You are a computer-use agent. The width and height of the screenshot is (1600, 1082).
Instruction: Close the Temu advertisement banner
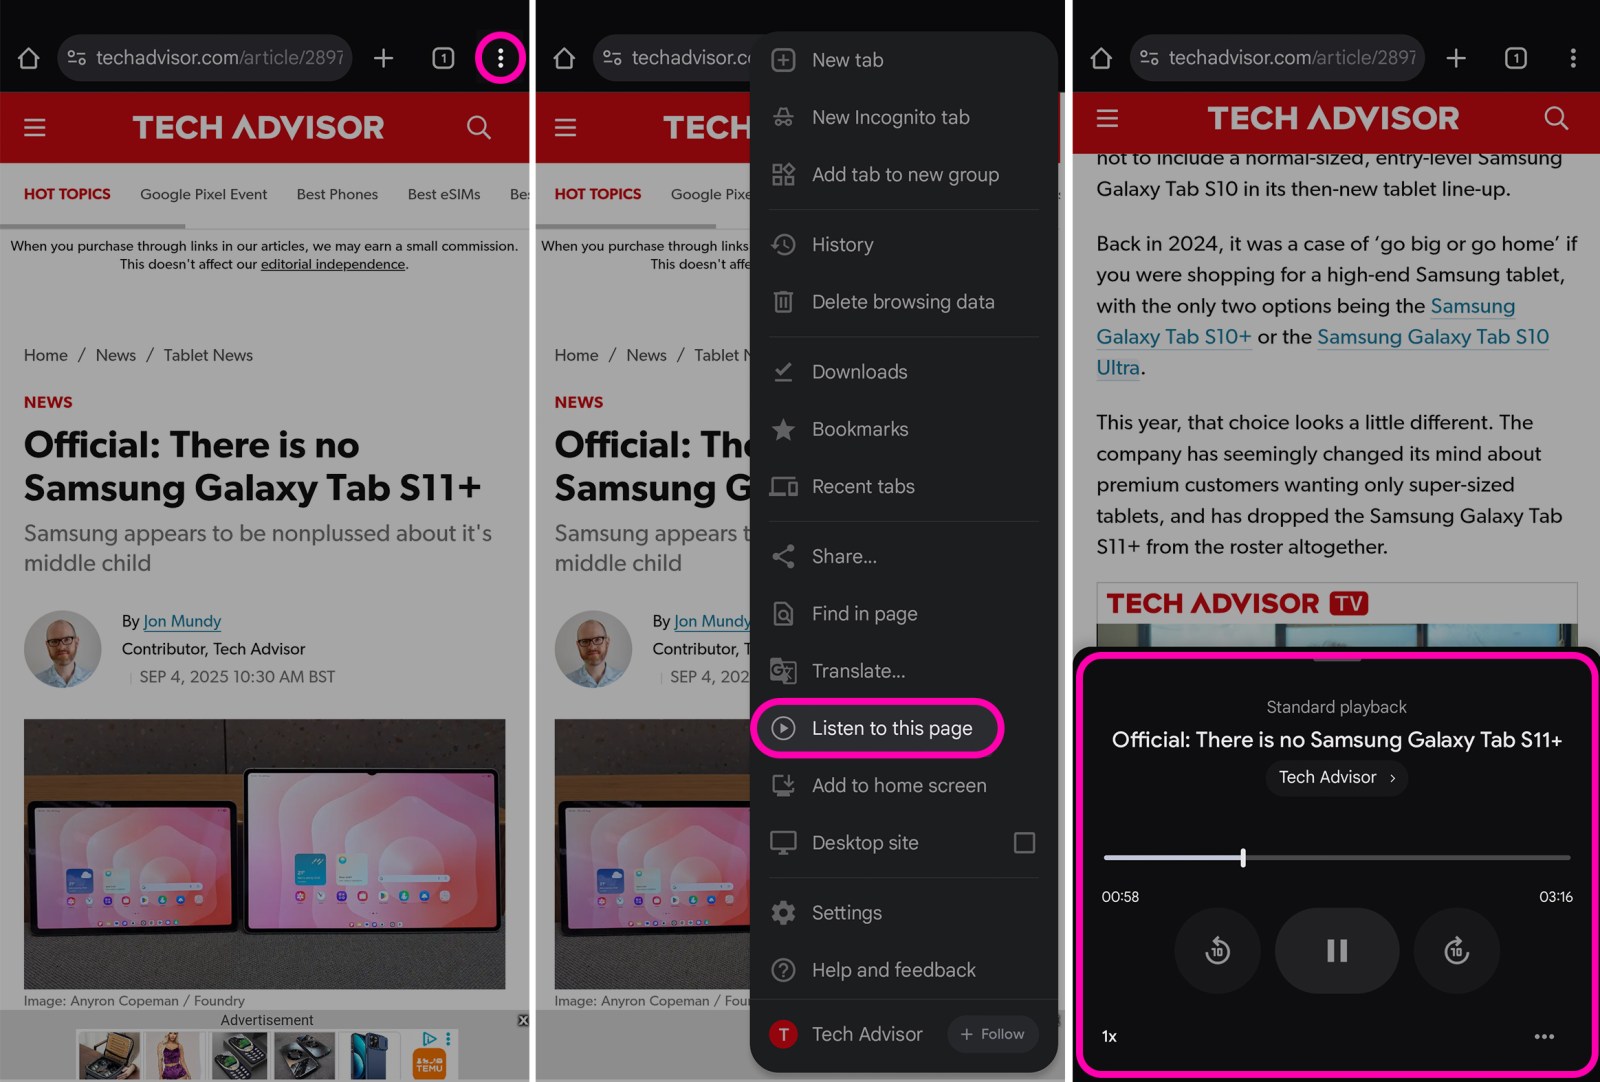pos(522,1020)
